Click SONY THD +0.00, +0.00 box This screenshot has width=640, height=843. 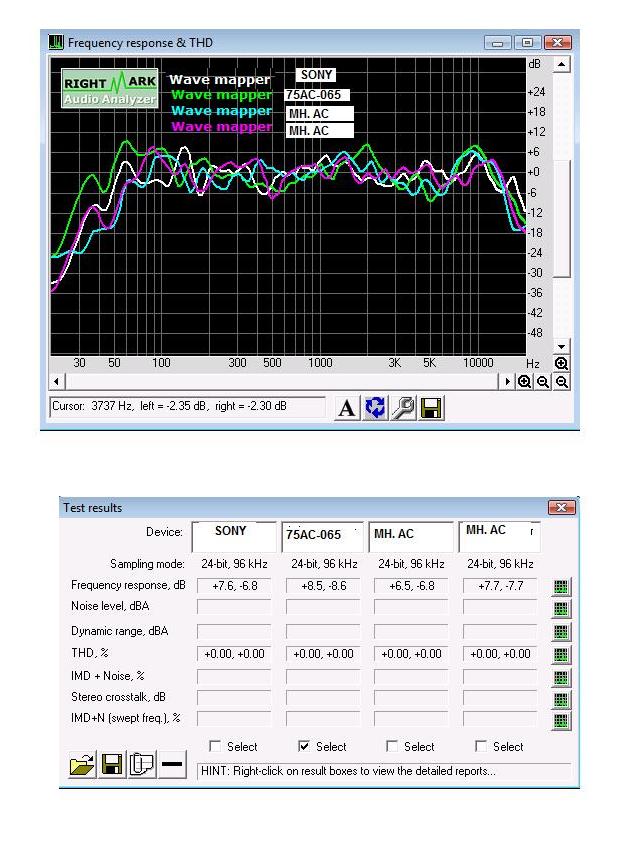(x=234, y=654)
